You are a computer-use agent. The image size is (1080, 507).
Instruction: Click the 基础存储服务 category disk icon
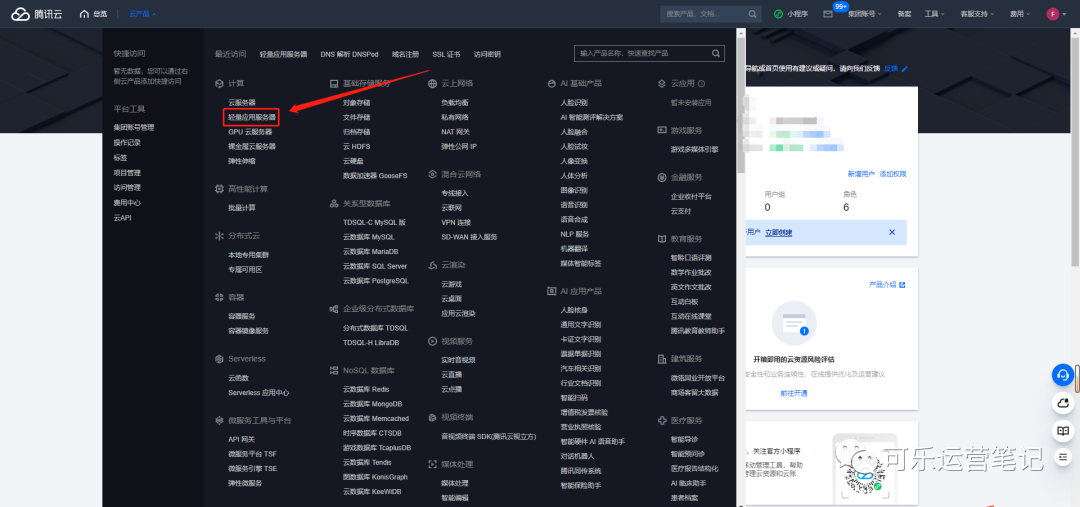(x=334, y=83)
